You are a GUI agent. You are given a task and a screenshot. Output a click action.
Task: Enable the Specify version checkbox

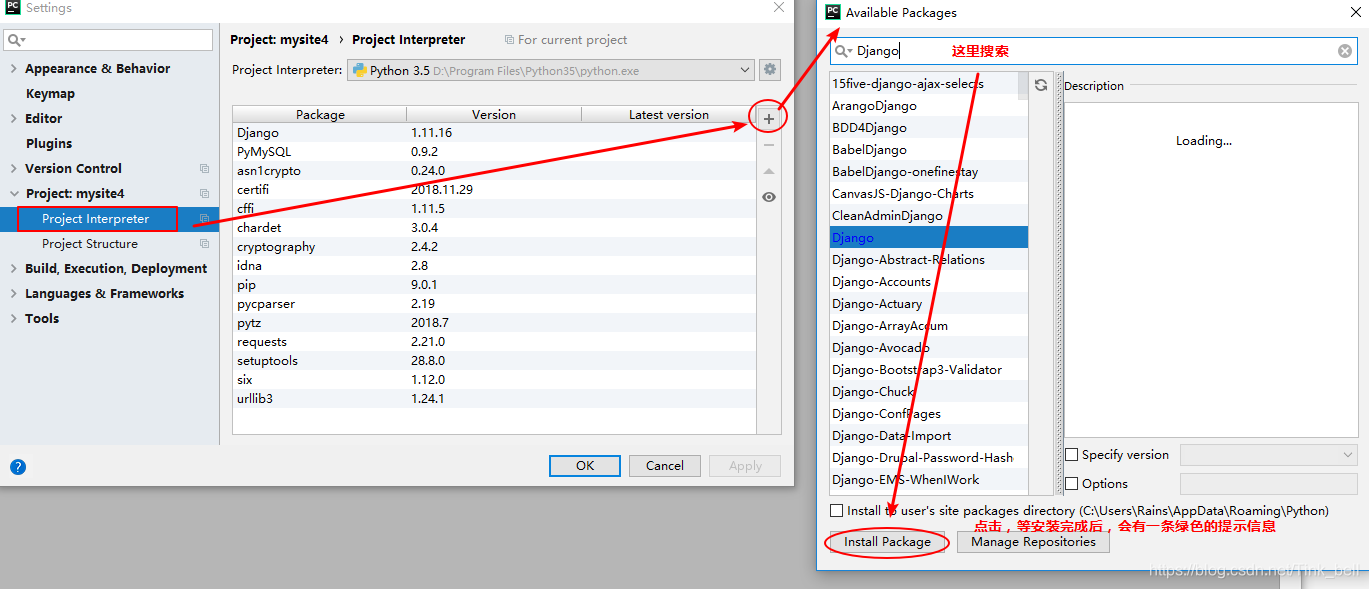tap(1072, 455)
